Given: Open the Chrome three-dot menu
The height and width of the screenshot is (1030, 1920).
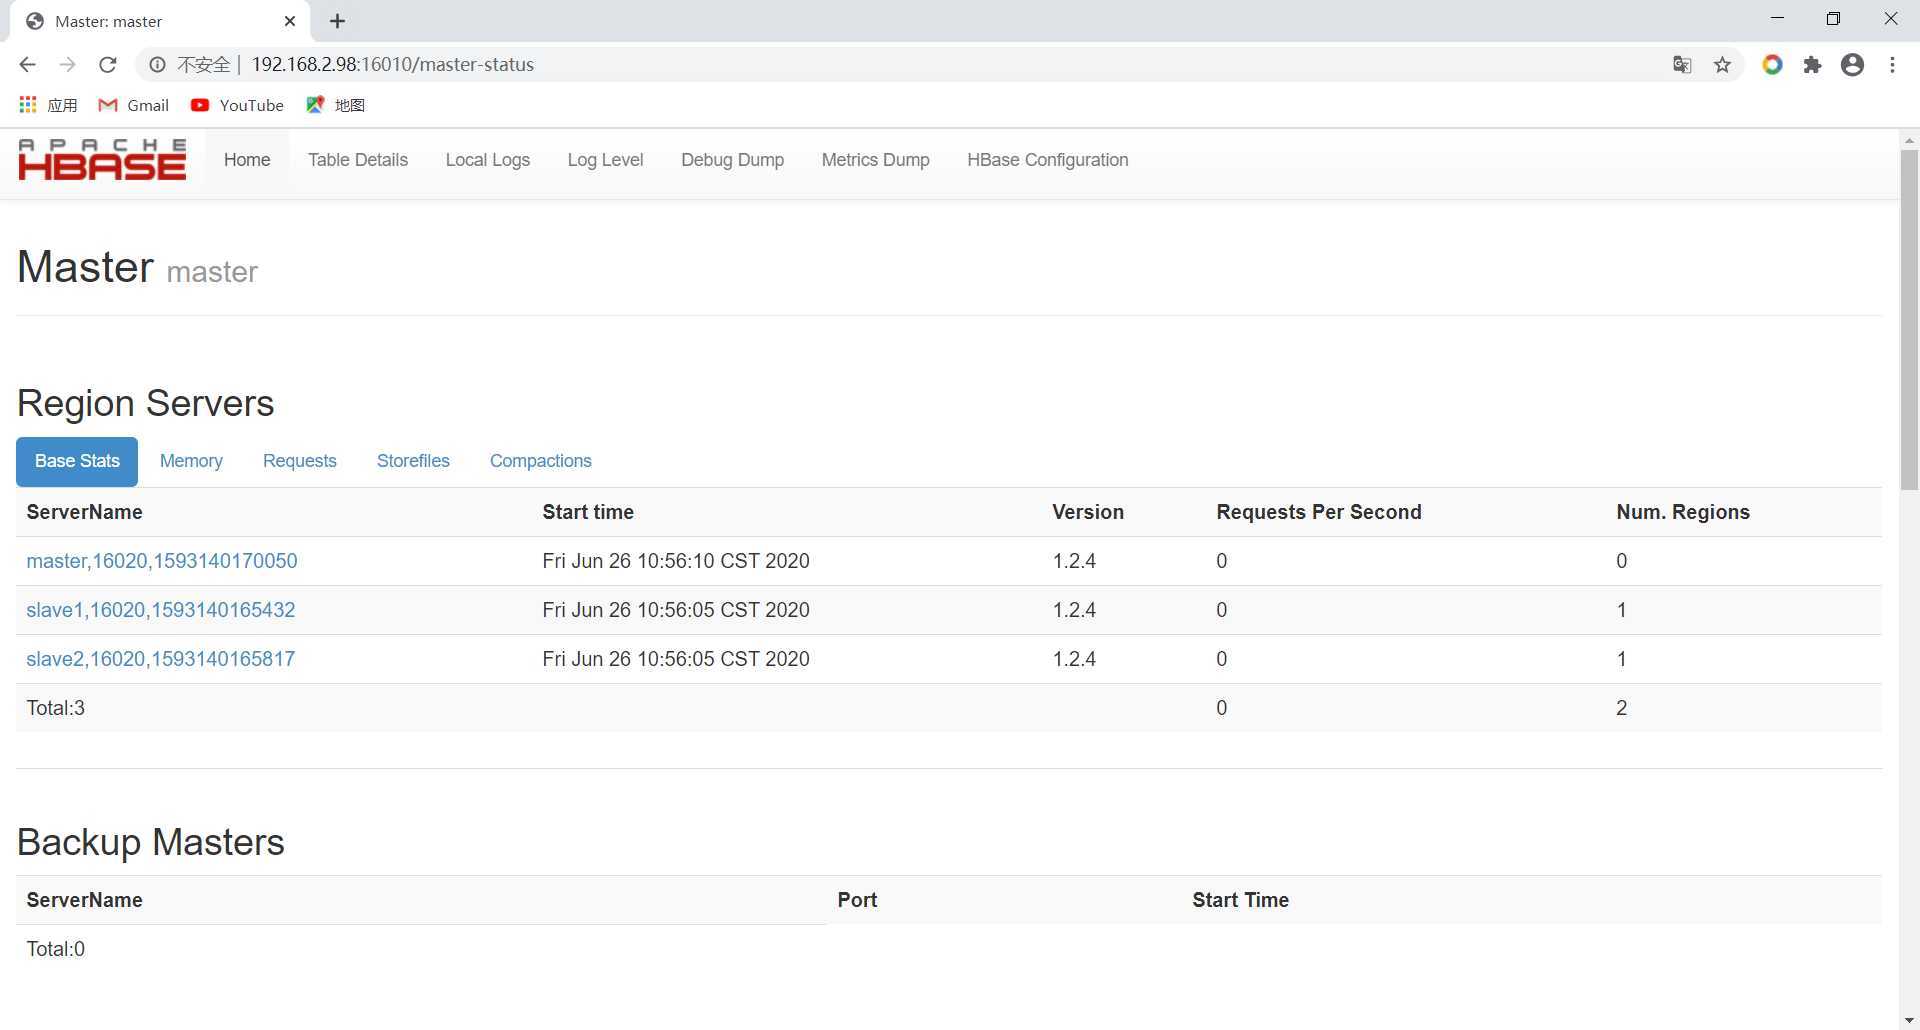Looking at the screenshot, I should pos(1892,64).
